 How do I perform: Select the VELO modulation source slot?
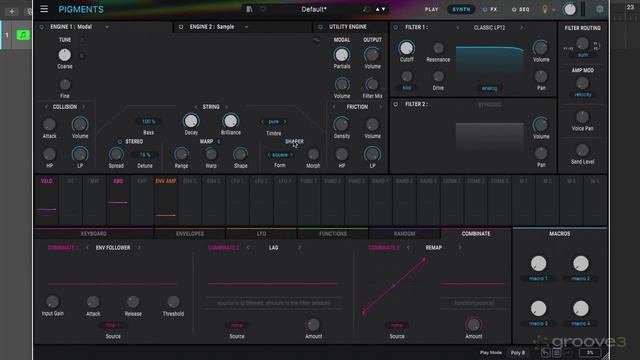click(47, 200)
